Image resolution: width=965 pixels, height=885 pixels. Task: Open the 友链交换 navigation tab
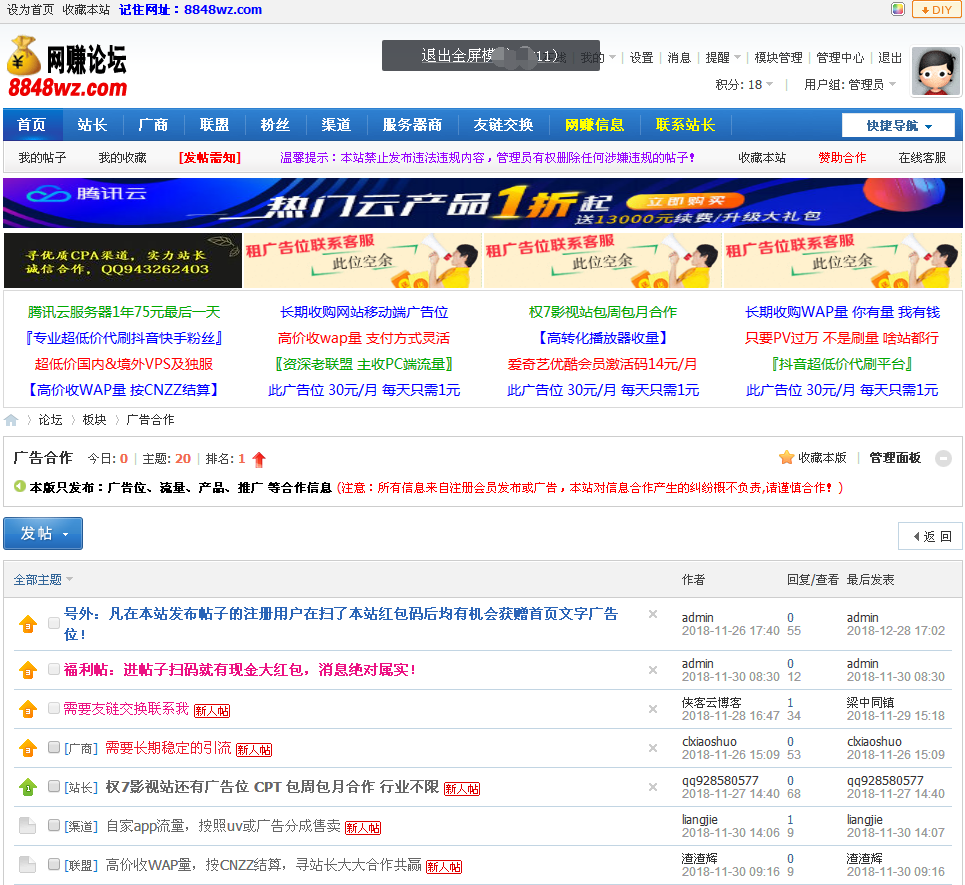point(503,125)
